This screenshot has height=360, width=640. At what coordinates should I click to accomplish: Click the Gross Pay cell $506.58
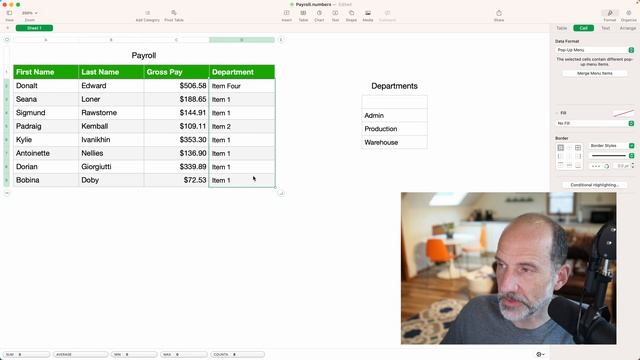pos(176,86)
